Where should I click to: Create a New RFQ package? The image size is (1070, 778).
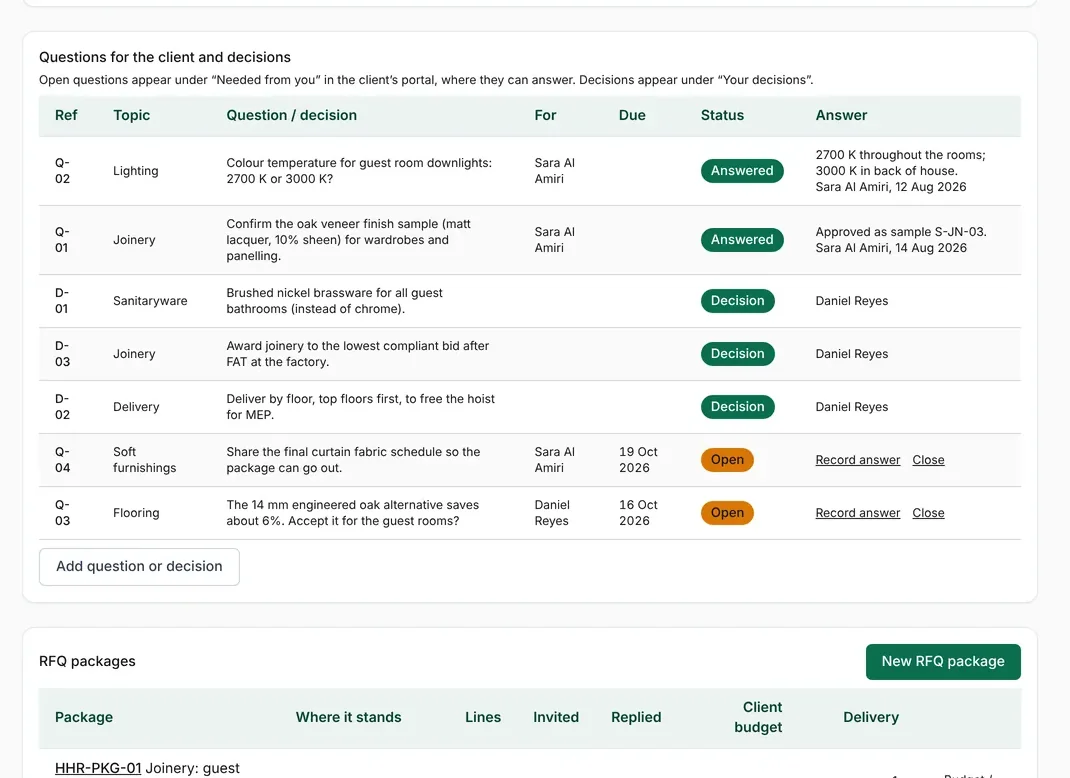[x=943, y=661]
